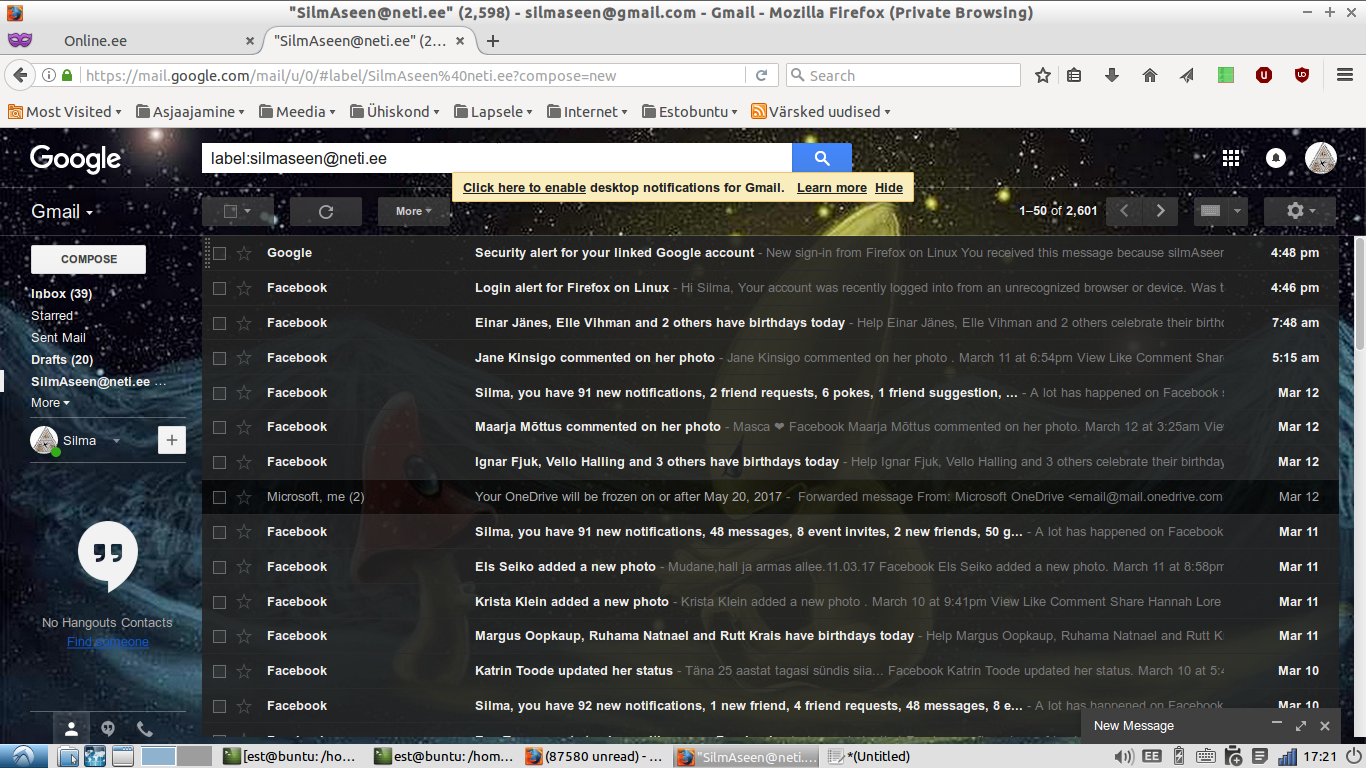Star the Login alert for Firefox email

click(244, 288)
